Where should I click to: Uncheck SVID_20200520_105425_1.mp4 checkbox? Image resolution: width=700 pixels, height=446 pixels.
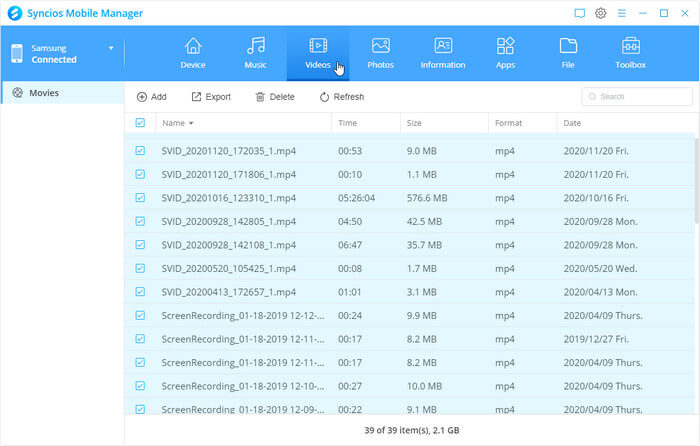pyautogui.click(x=140, y=268)
